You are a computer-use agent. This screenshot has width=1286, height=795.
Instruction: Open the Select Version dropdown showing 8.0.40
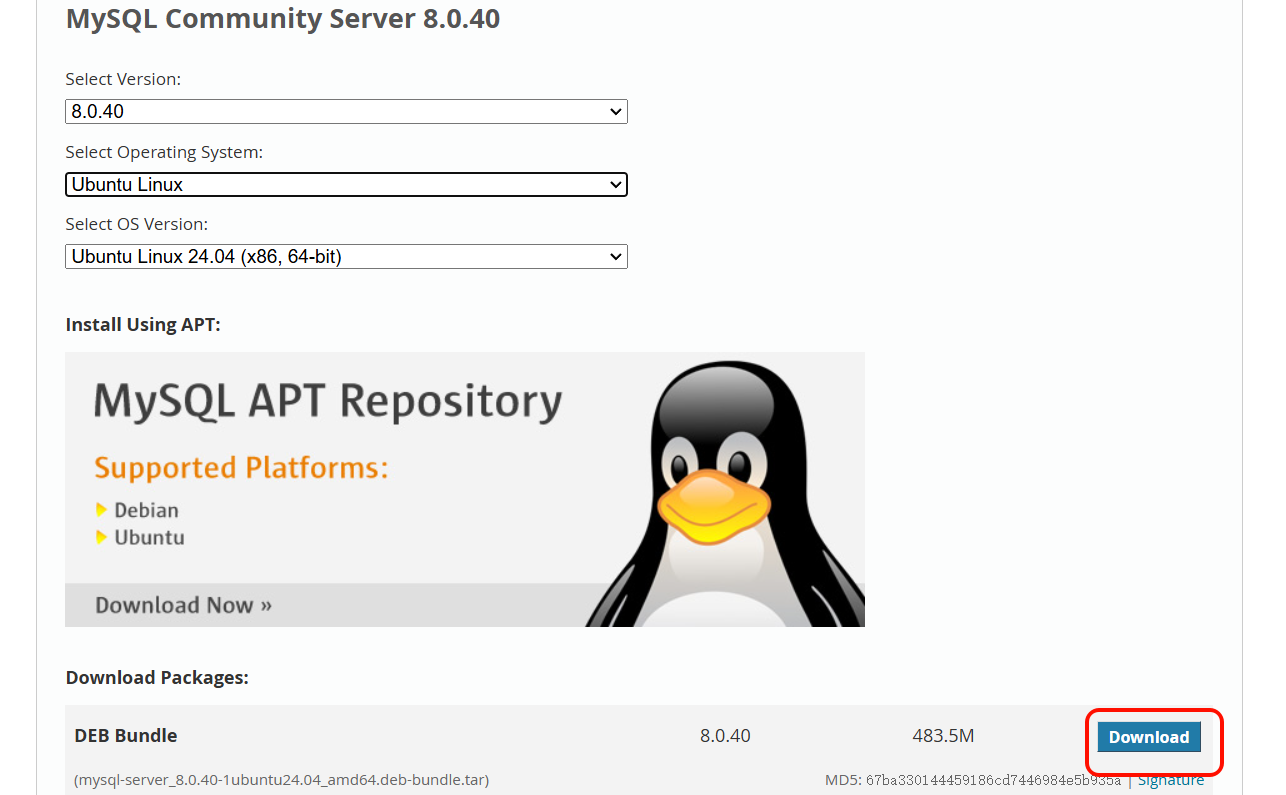click(346, 111)
